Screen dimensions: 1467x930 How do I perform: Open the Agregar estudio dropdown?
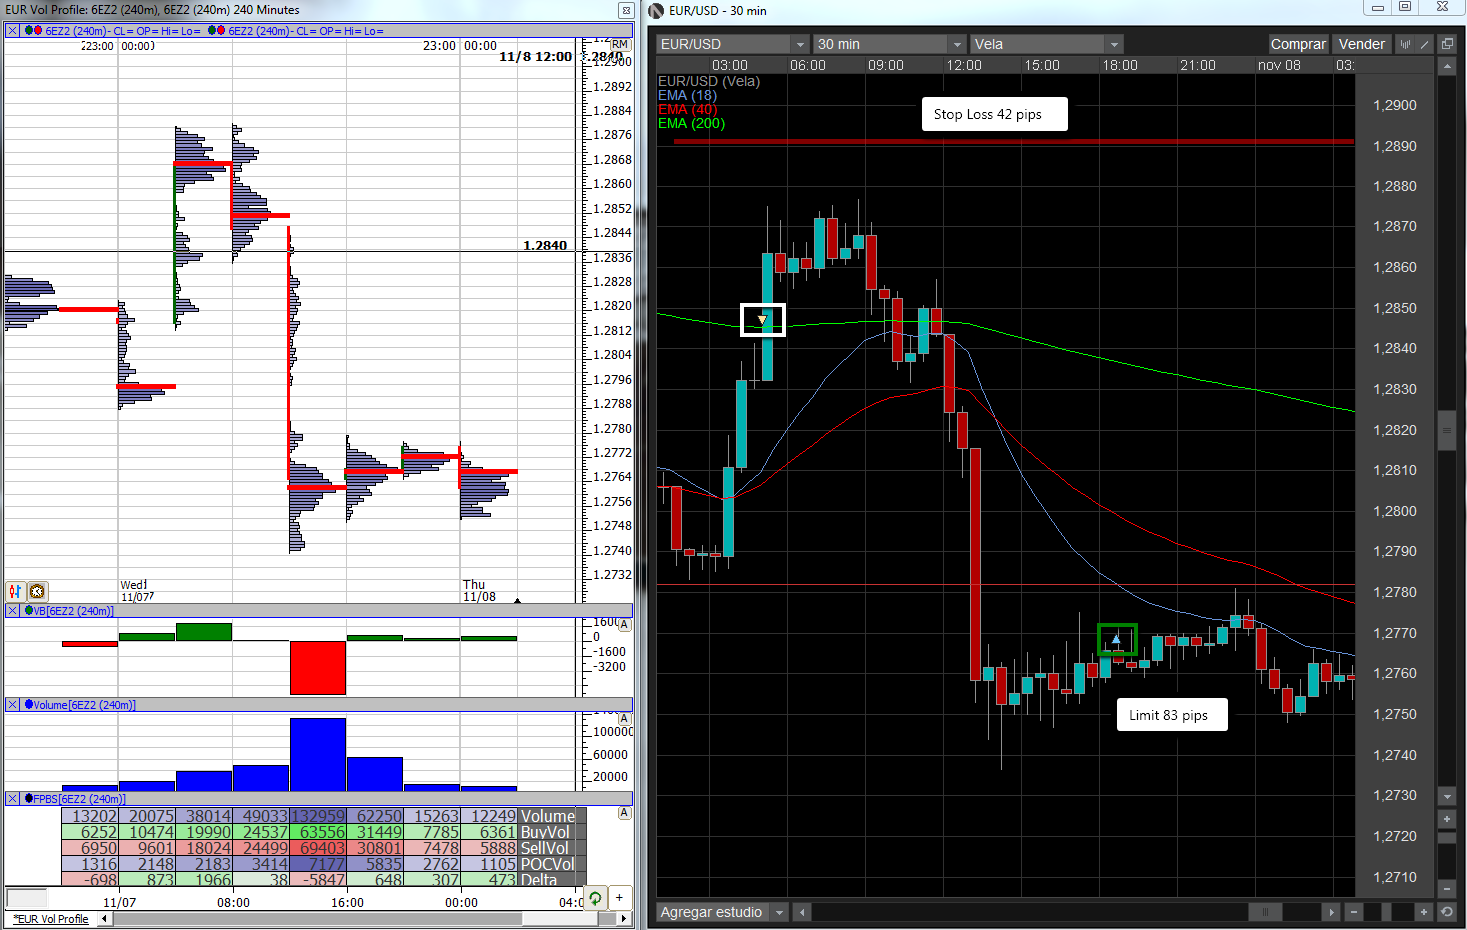click(x=723, y=912)
